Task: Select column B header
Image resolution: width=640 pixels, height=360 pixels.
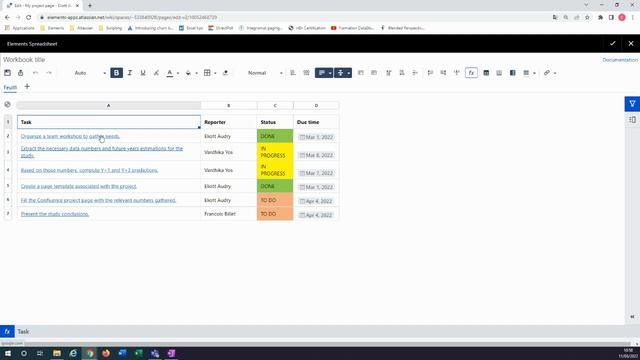Action: pos(229,105)
